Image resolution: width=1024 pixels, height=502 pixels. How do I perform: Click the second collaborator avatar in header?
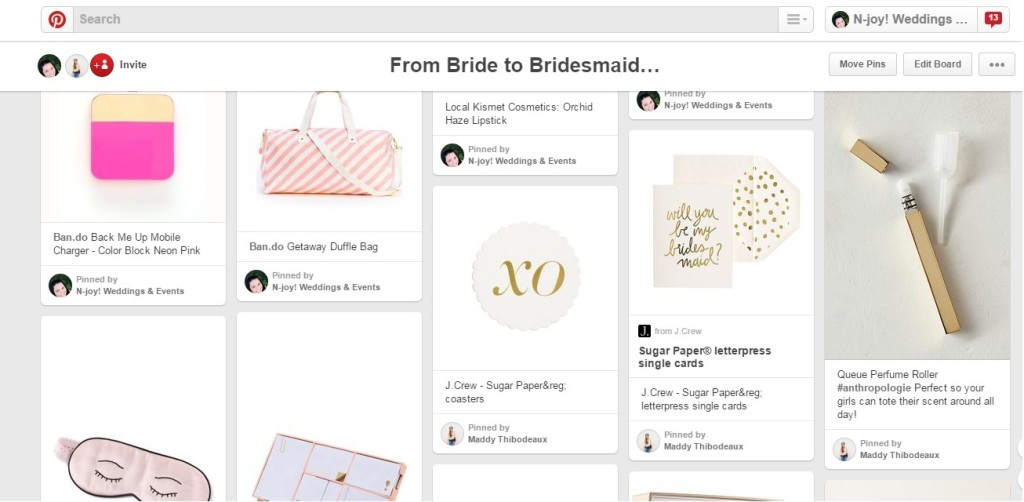(x=76, y=65)
